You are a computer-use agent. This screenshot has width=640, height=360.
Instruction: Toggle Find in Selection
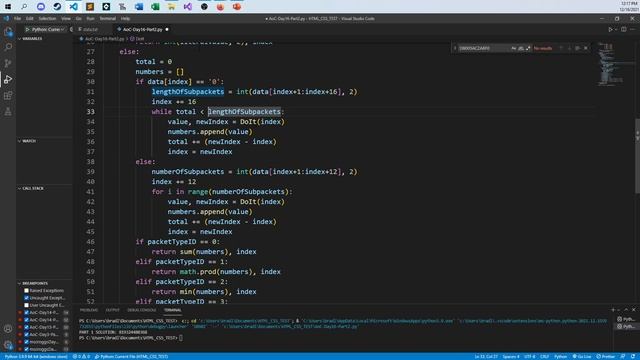(x=578, y=48)
